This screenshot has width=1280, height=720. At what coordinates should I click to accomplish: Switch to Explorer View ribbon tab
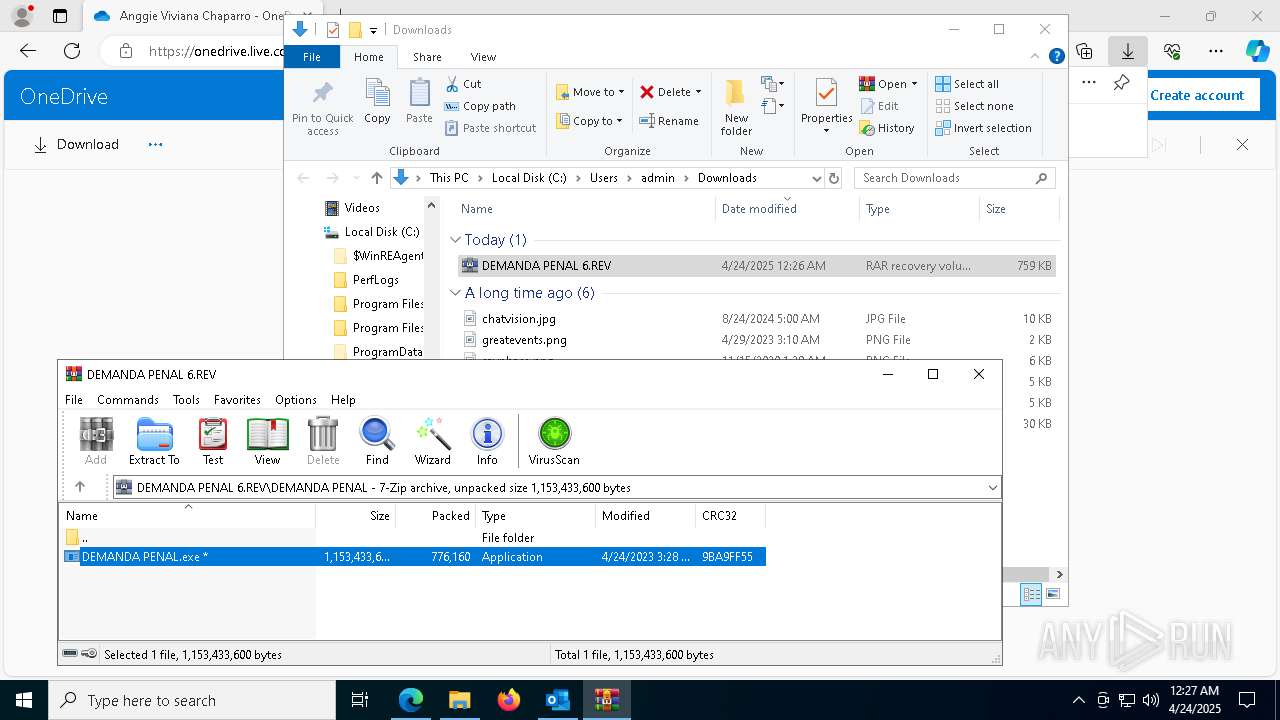point(483,57)
